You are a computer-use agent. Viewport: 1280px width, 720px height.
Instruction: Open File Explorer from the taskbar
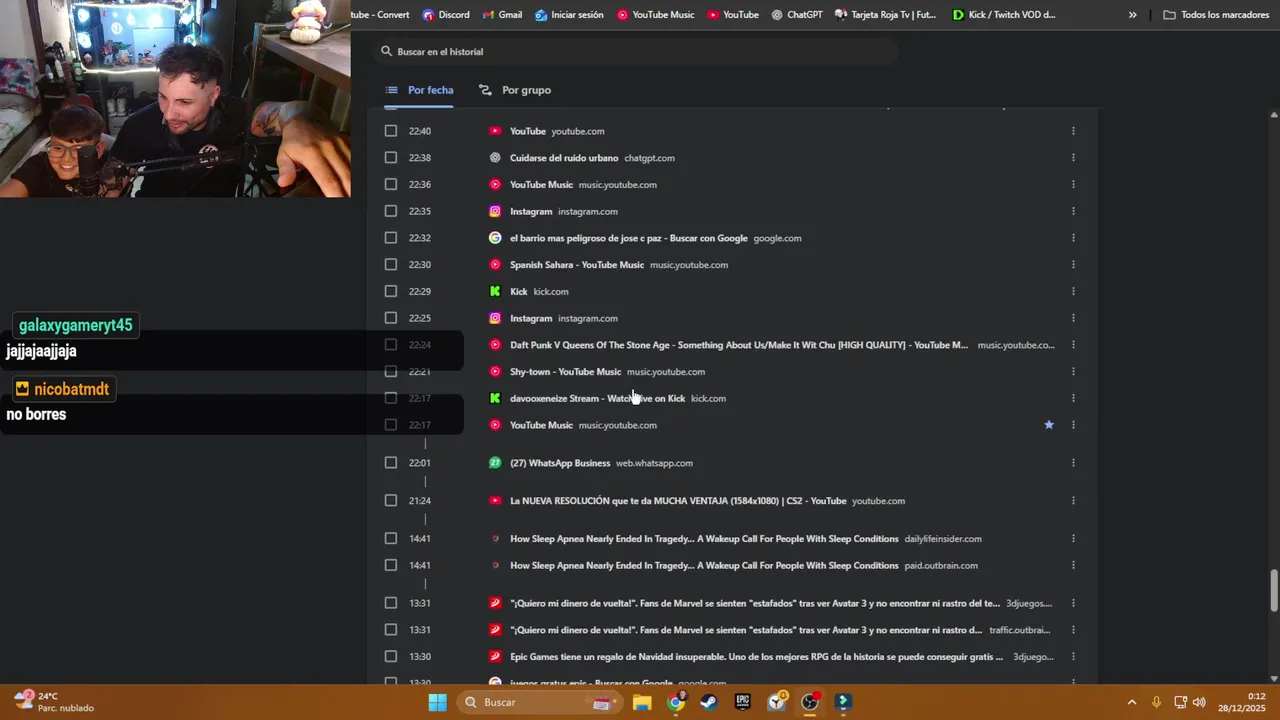[x=642, y=702]
